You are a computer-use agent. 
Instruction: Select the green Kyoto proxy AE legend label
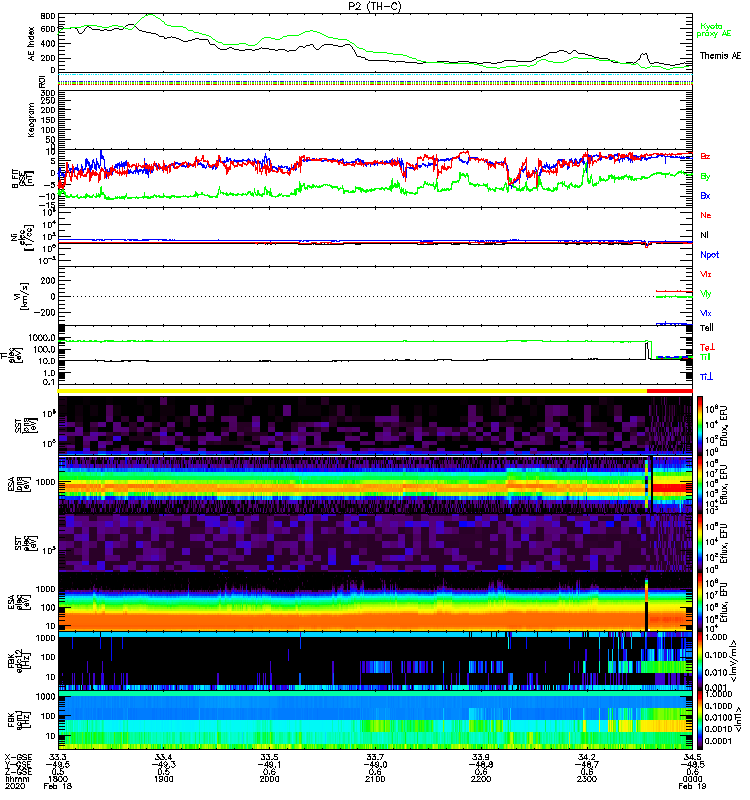click(x=714, y=30)
